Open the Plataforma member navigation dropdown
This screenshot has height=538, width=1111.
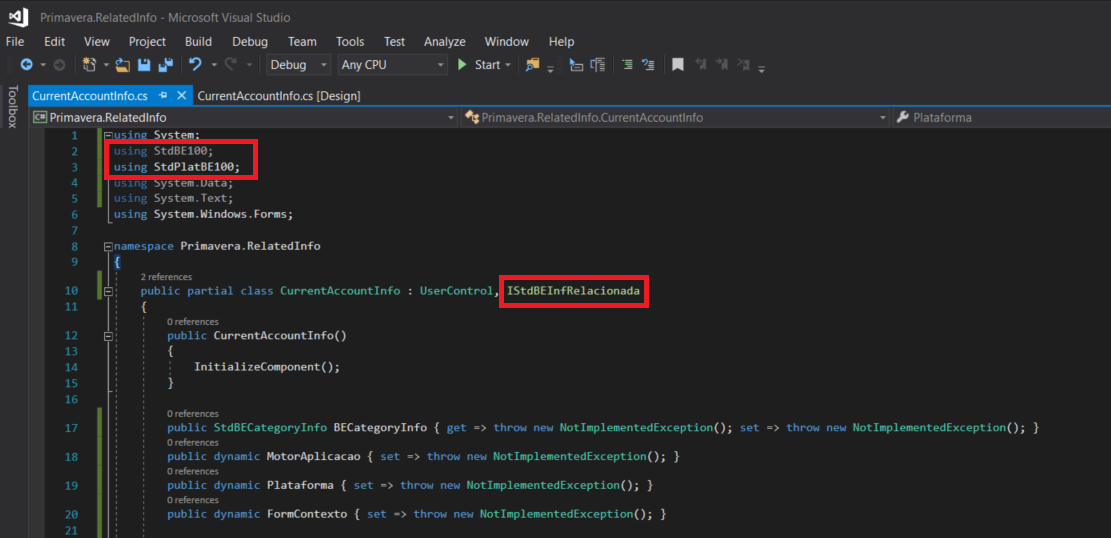[1000, 118]
